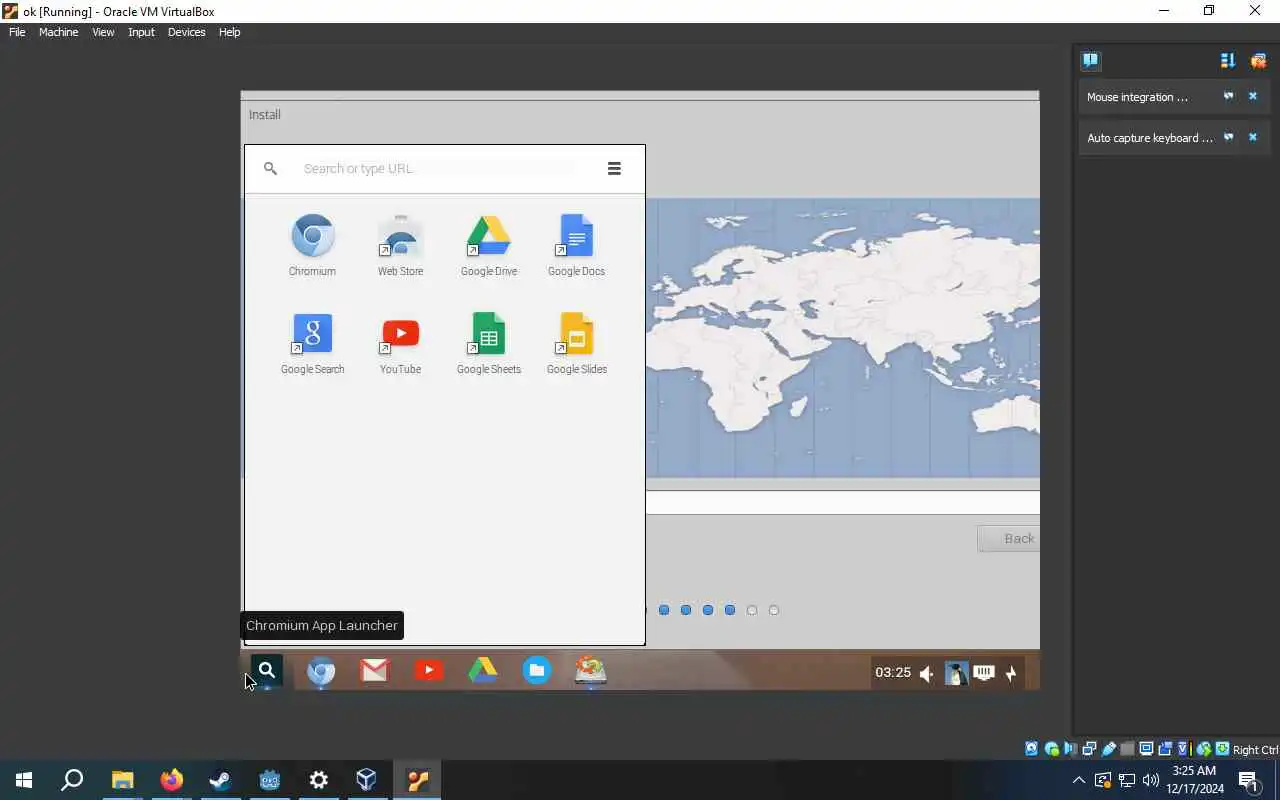Click the shared folders status icon
Screen dimensions: 1280x800
point(1127,749)
